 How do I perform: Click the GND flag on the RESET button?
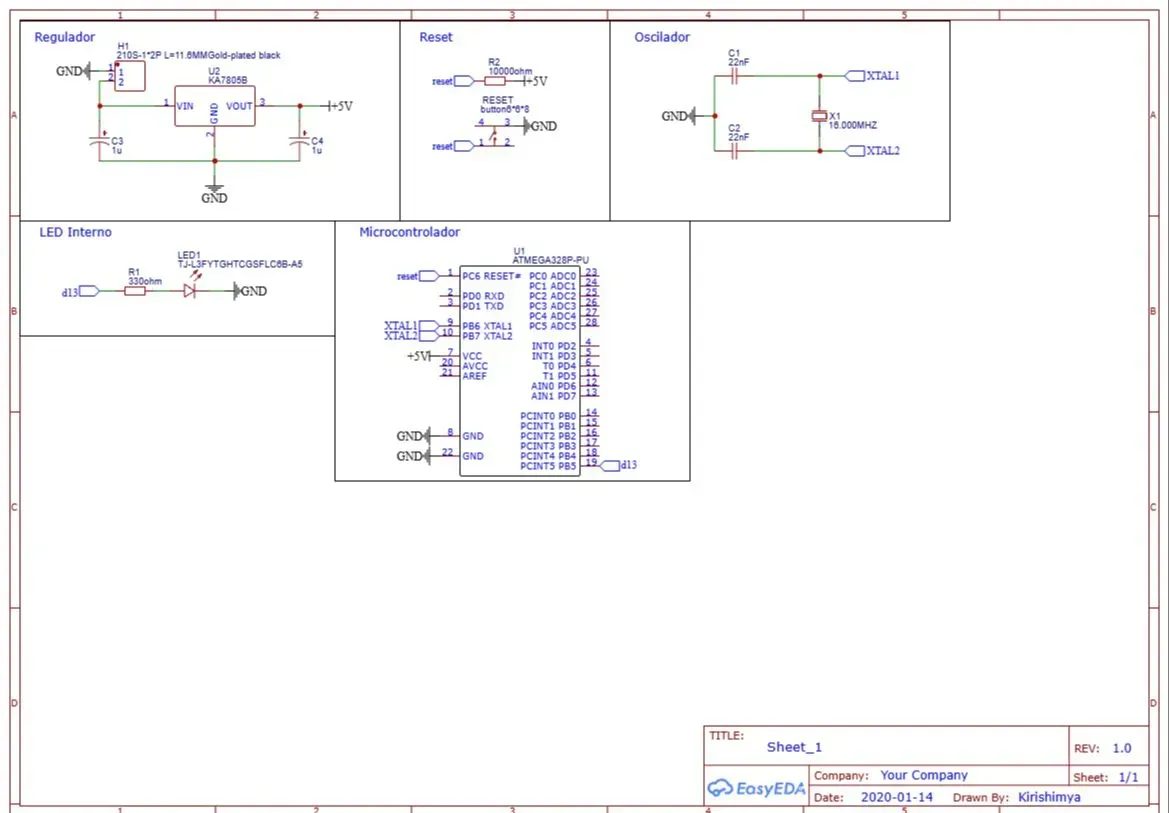(x=541, y=126)
